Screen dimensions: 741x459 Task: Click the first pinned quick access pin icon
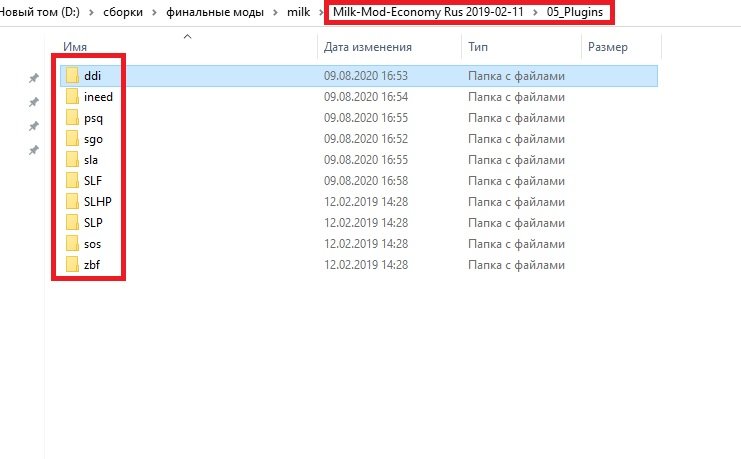33,78
